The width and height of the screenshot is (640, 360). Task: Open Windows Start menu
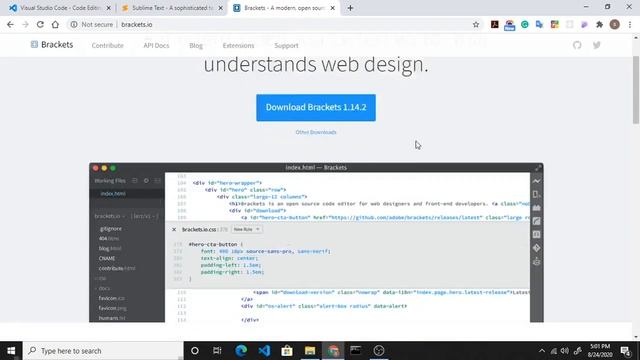11,351
